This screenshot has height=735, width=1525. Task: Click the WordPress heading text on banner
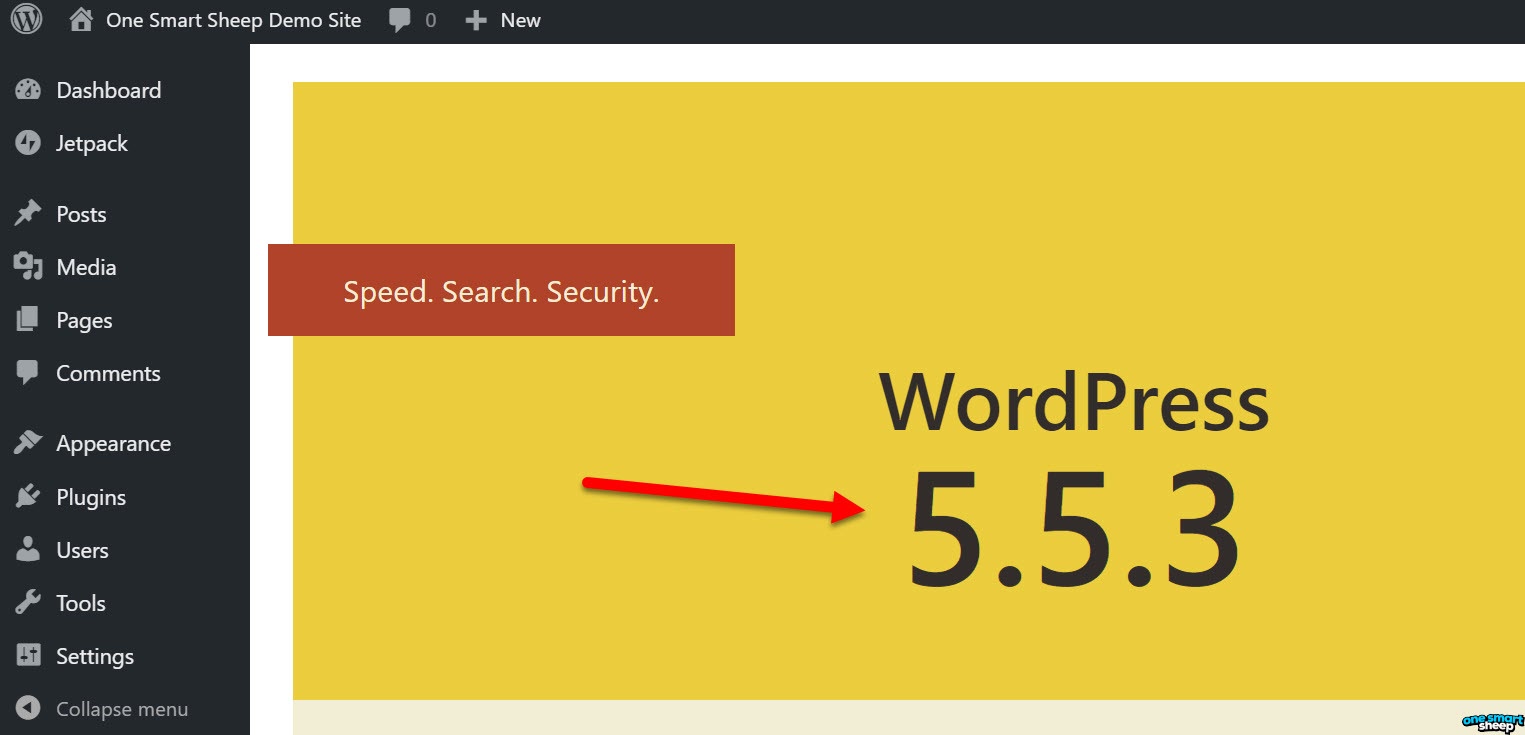coord(1075,401)
